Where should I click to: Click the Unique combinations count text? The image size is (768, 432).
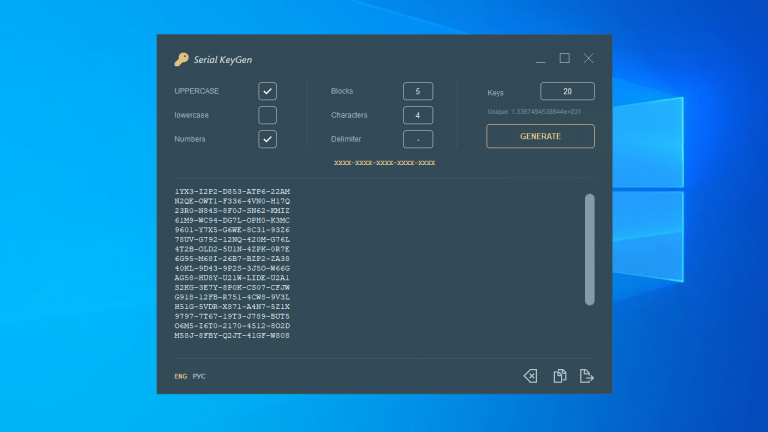coord(534,112)
